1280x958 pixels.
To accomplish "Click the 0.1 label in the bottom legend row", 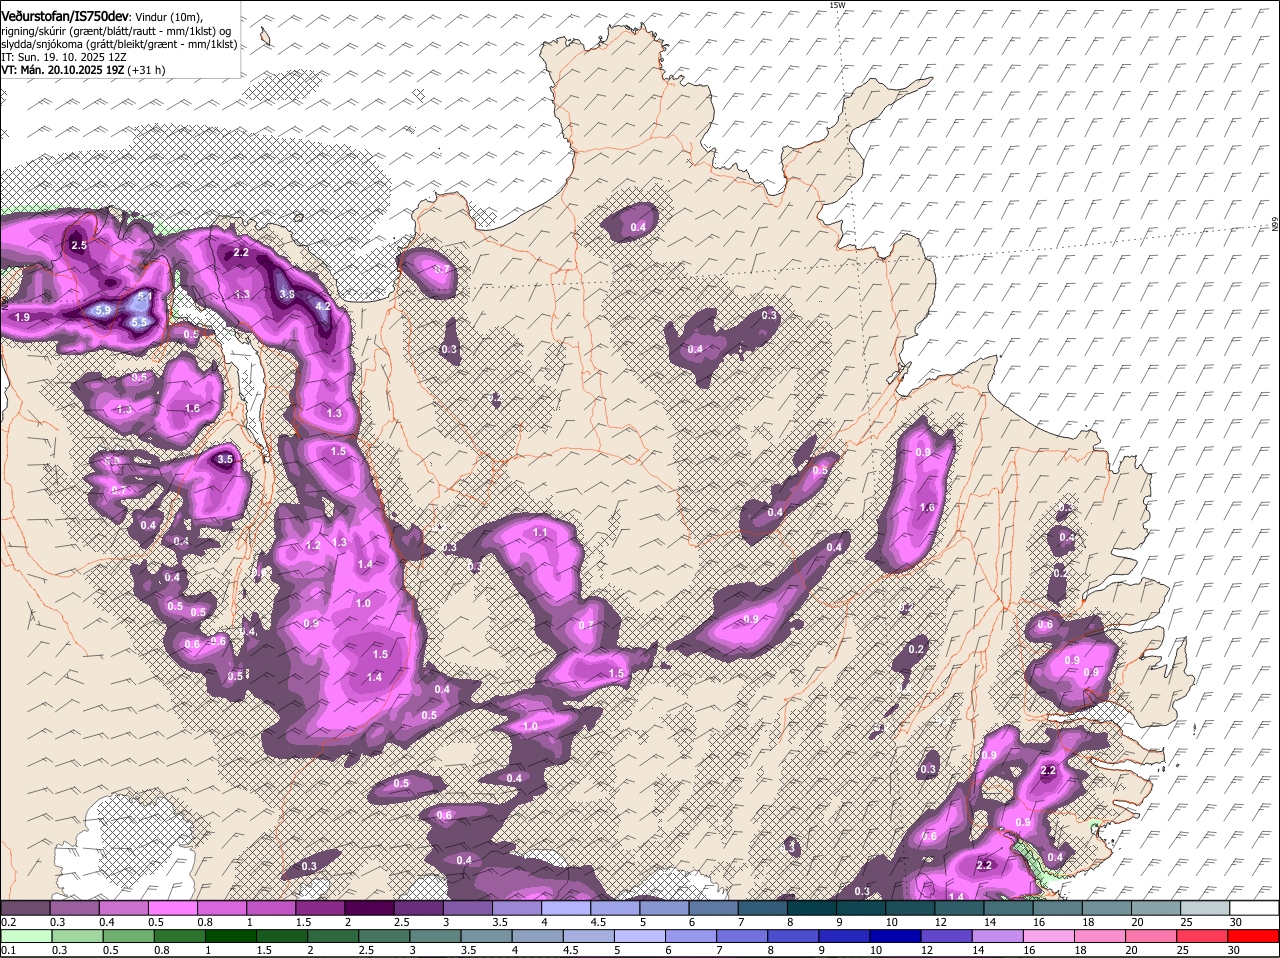I will pyautogui.click(x=8, y=950).
